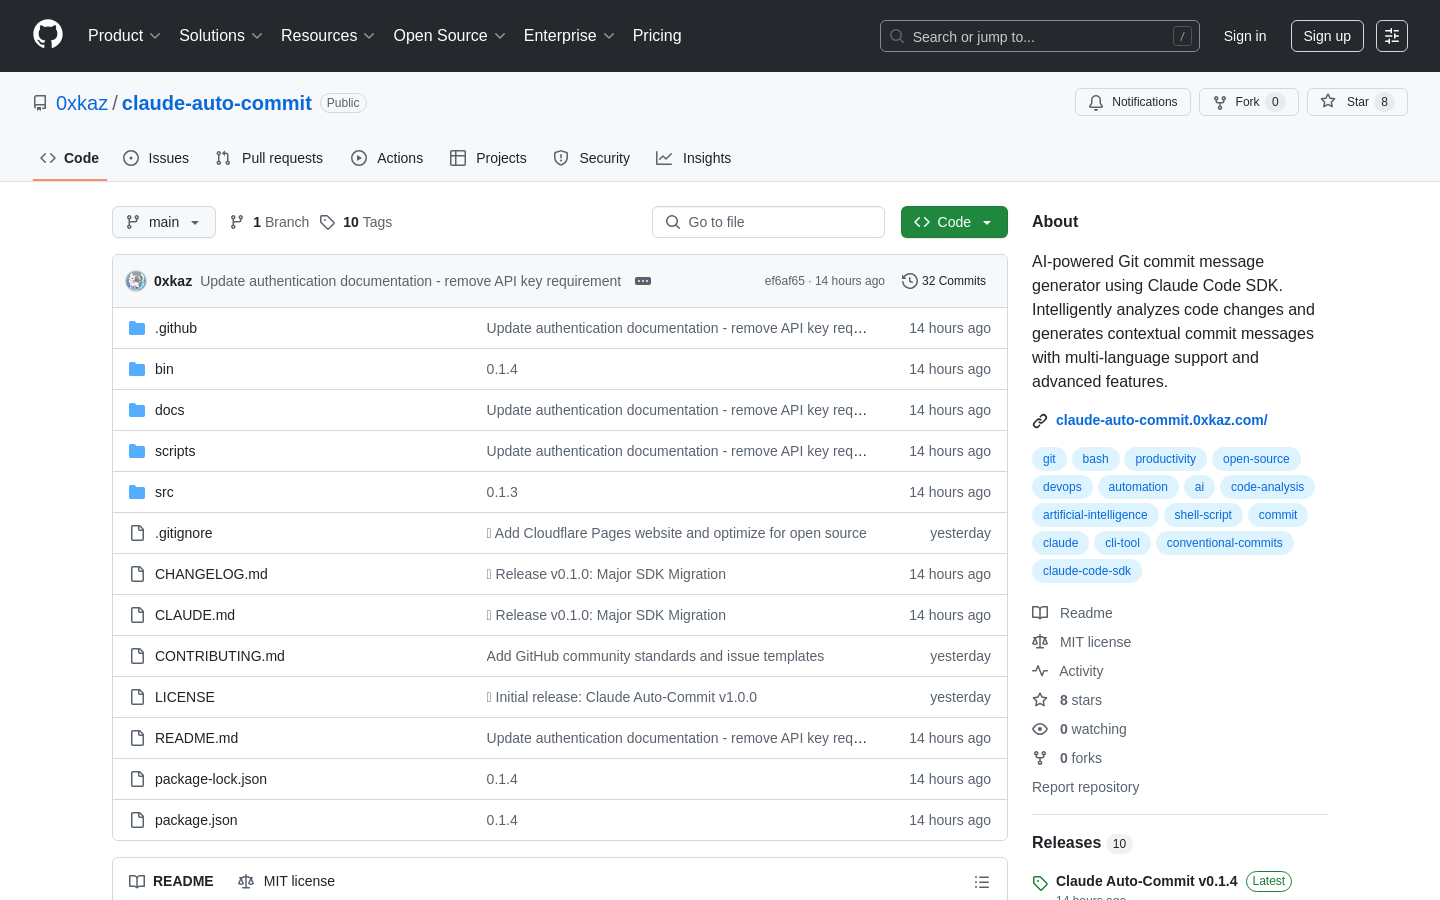Select the README tab below files
This screenshot has width=1440, height=900.
[x=171, y=881]
